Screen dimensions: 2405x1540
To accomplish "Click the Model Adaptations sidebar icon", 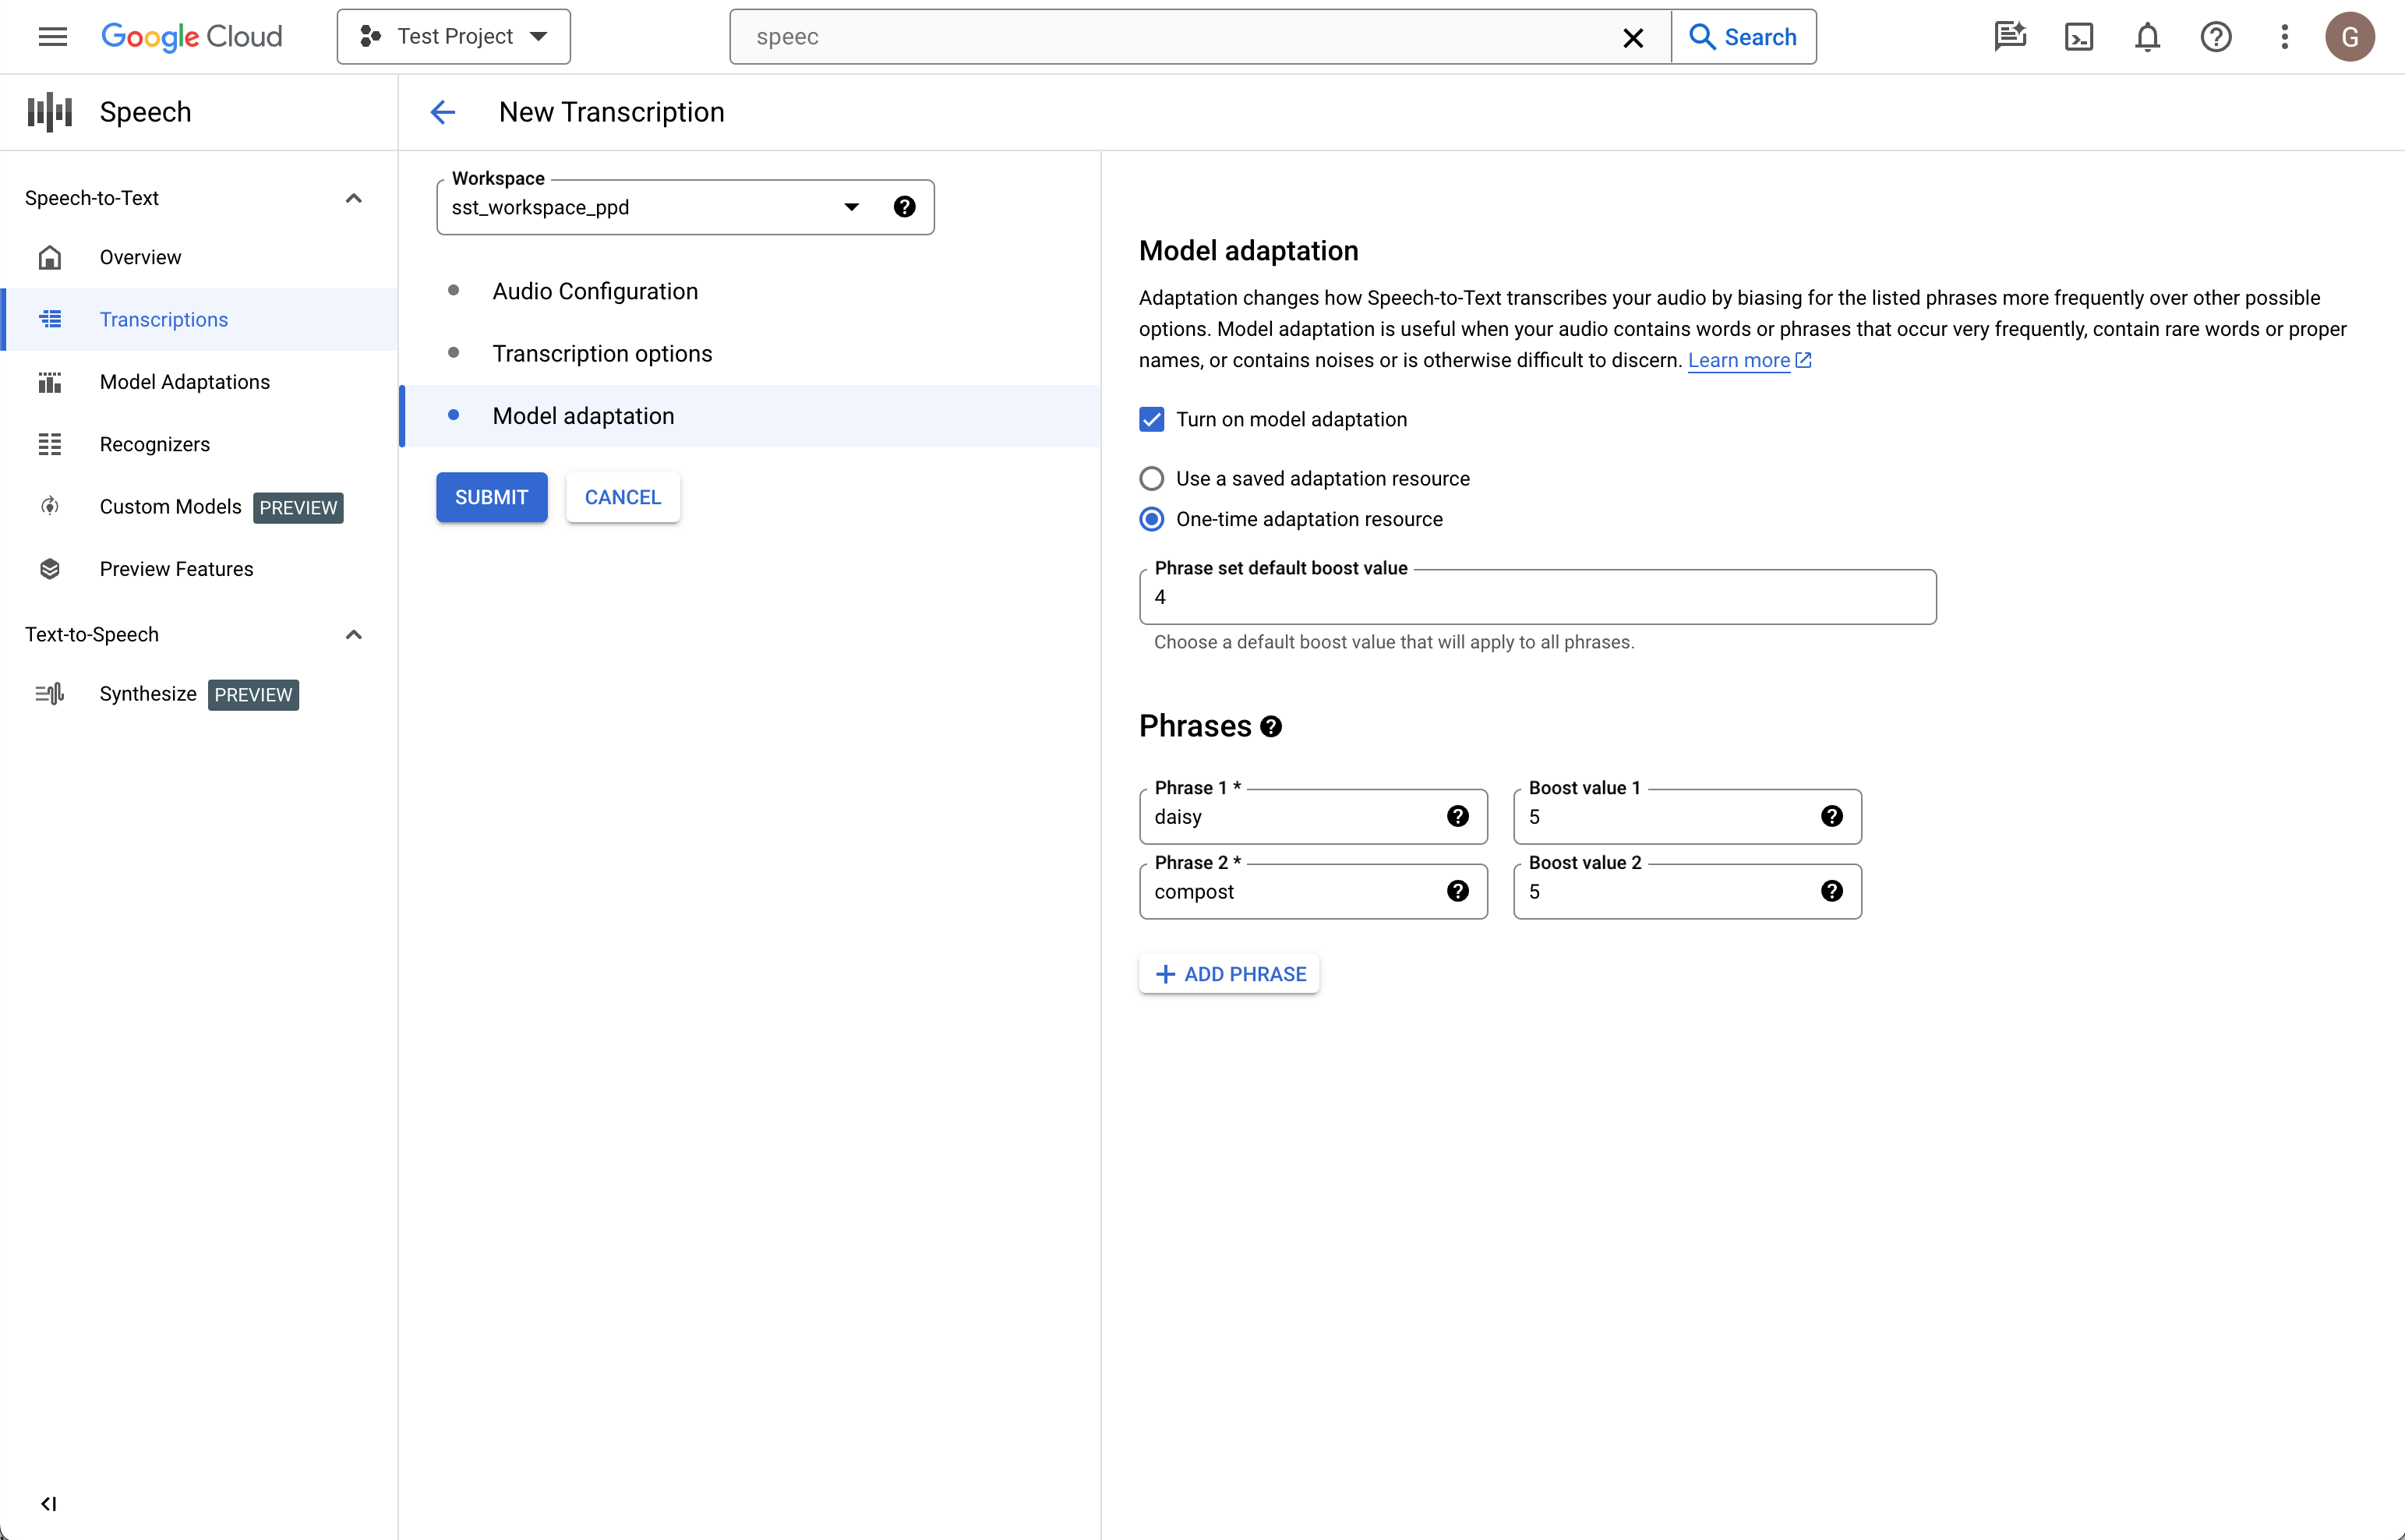I will click(49, 382).
